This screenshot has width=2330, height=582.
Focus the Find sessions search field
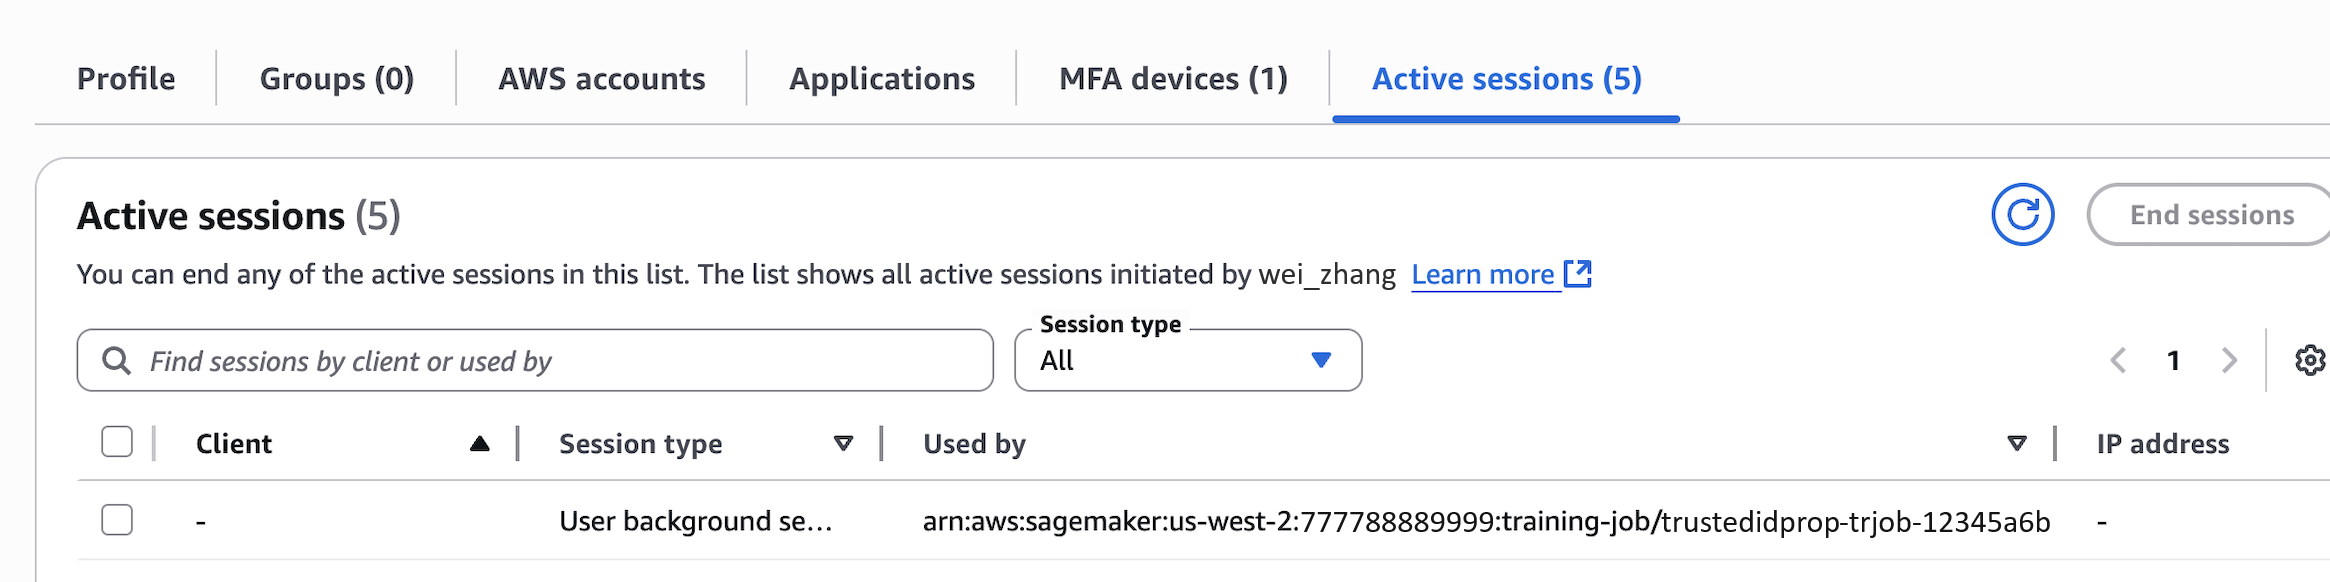coord(560,360)
